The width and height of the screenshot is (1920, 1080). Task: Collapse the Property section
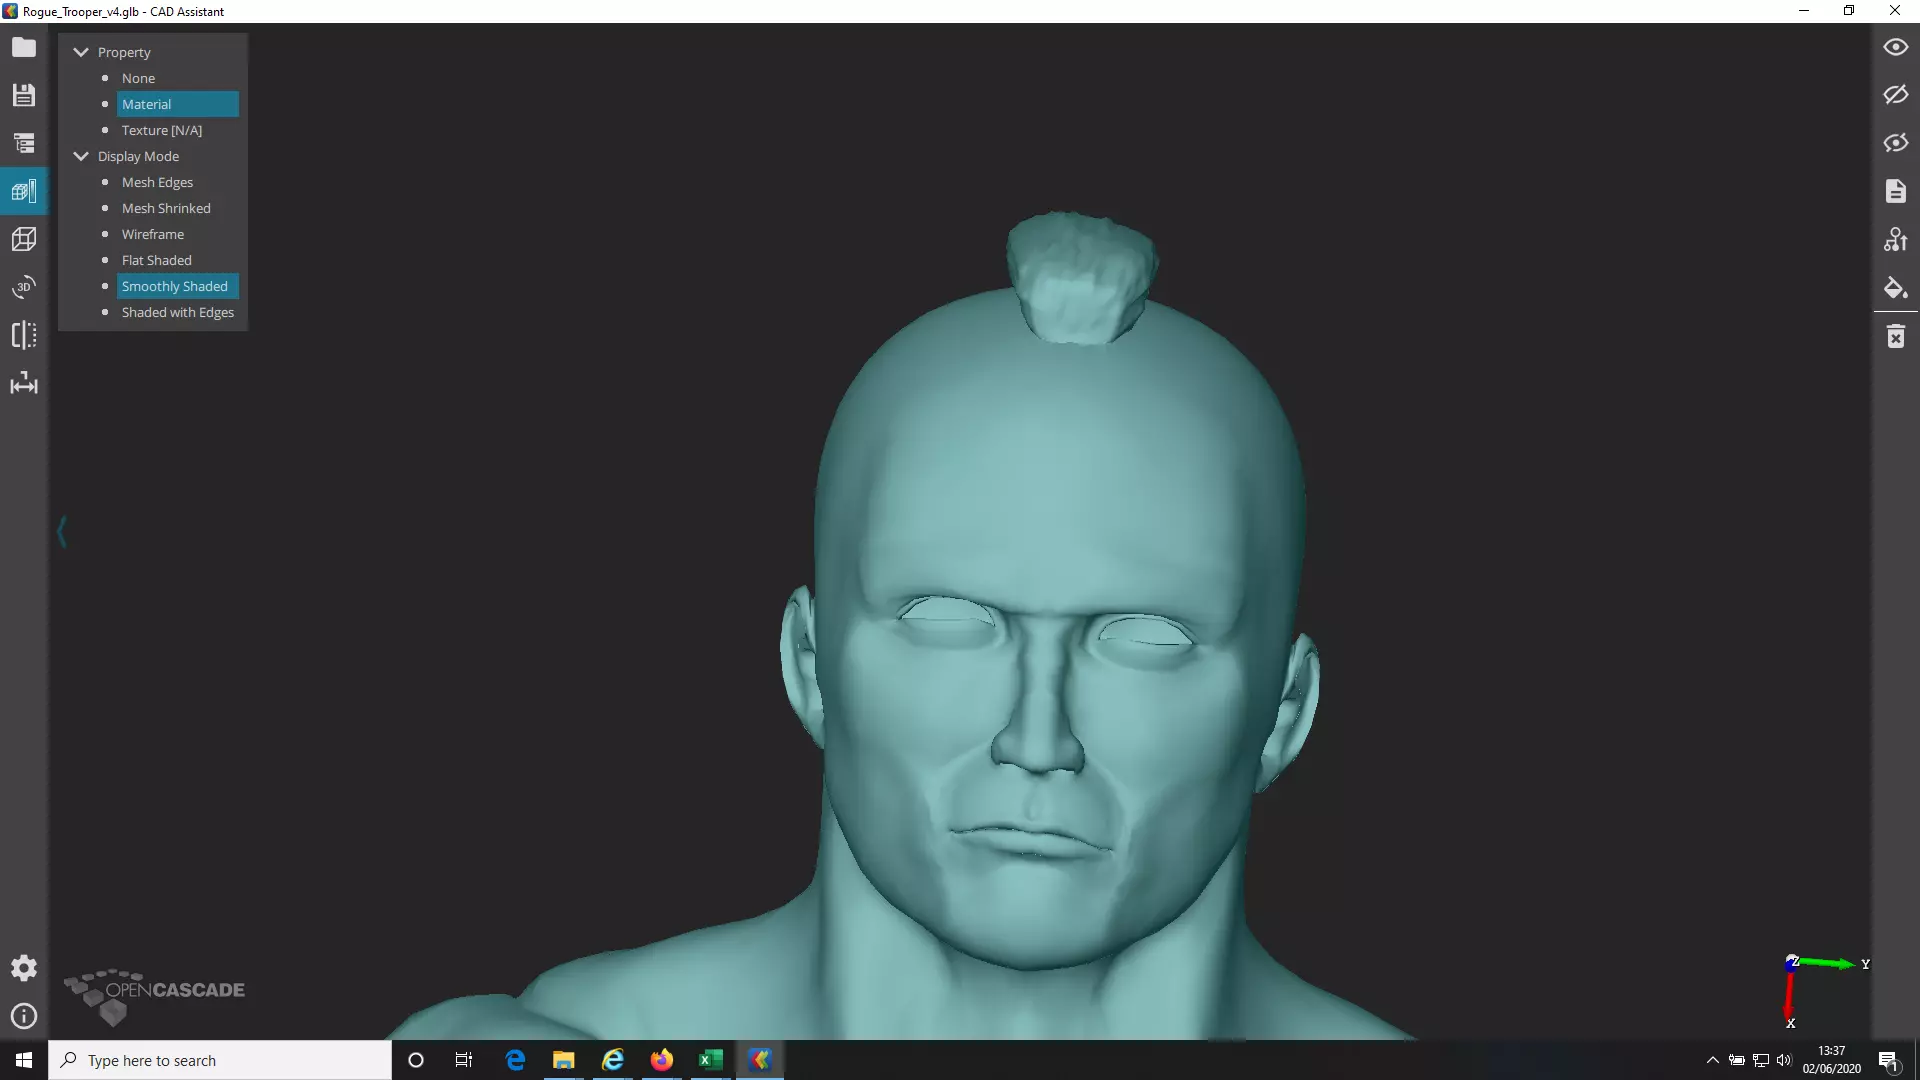point(81,52)
